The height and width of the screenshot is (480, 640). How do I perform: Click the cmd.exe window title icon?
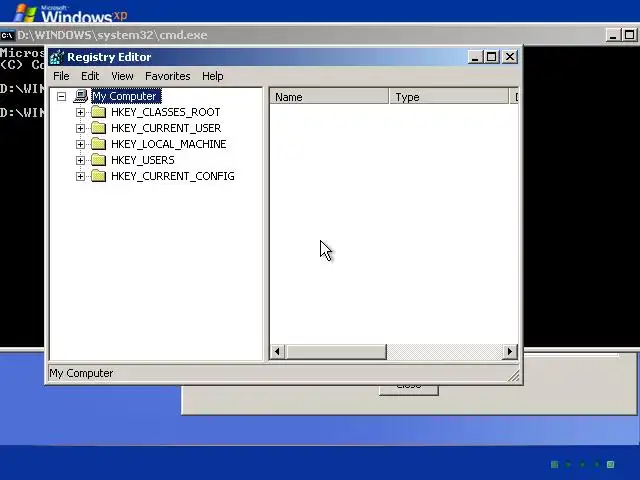pos(7,36)
